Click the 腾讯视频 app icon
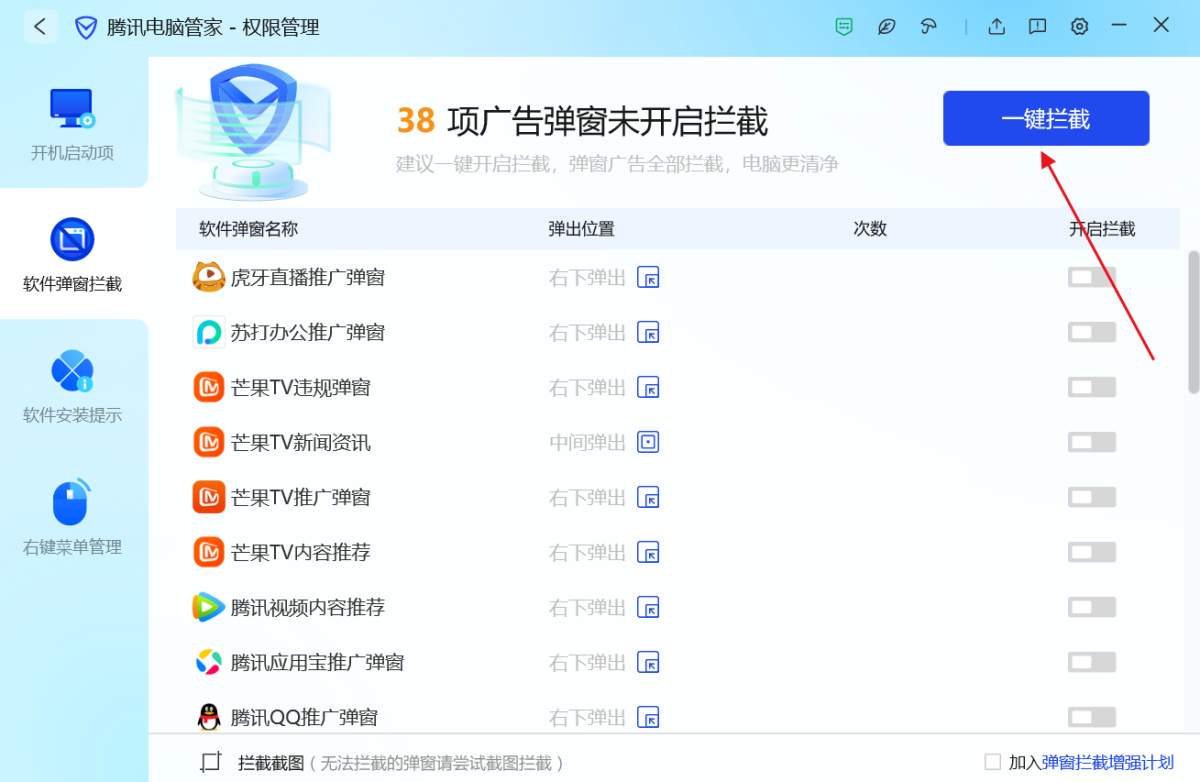The height and width of the screenshot is (782, 1200). coord(208,607)
